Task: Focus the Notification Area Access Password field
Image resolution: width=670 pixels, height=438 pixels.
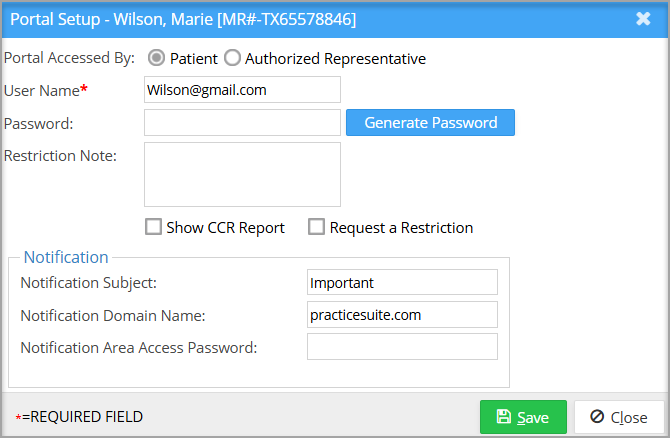Action: [x=402, y=347]
